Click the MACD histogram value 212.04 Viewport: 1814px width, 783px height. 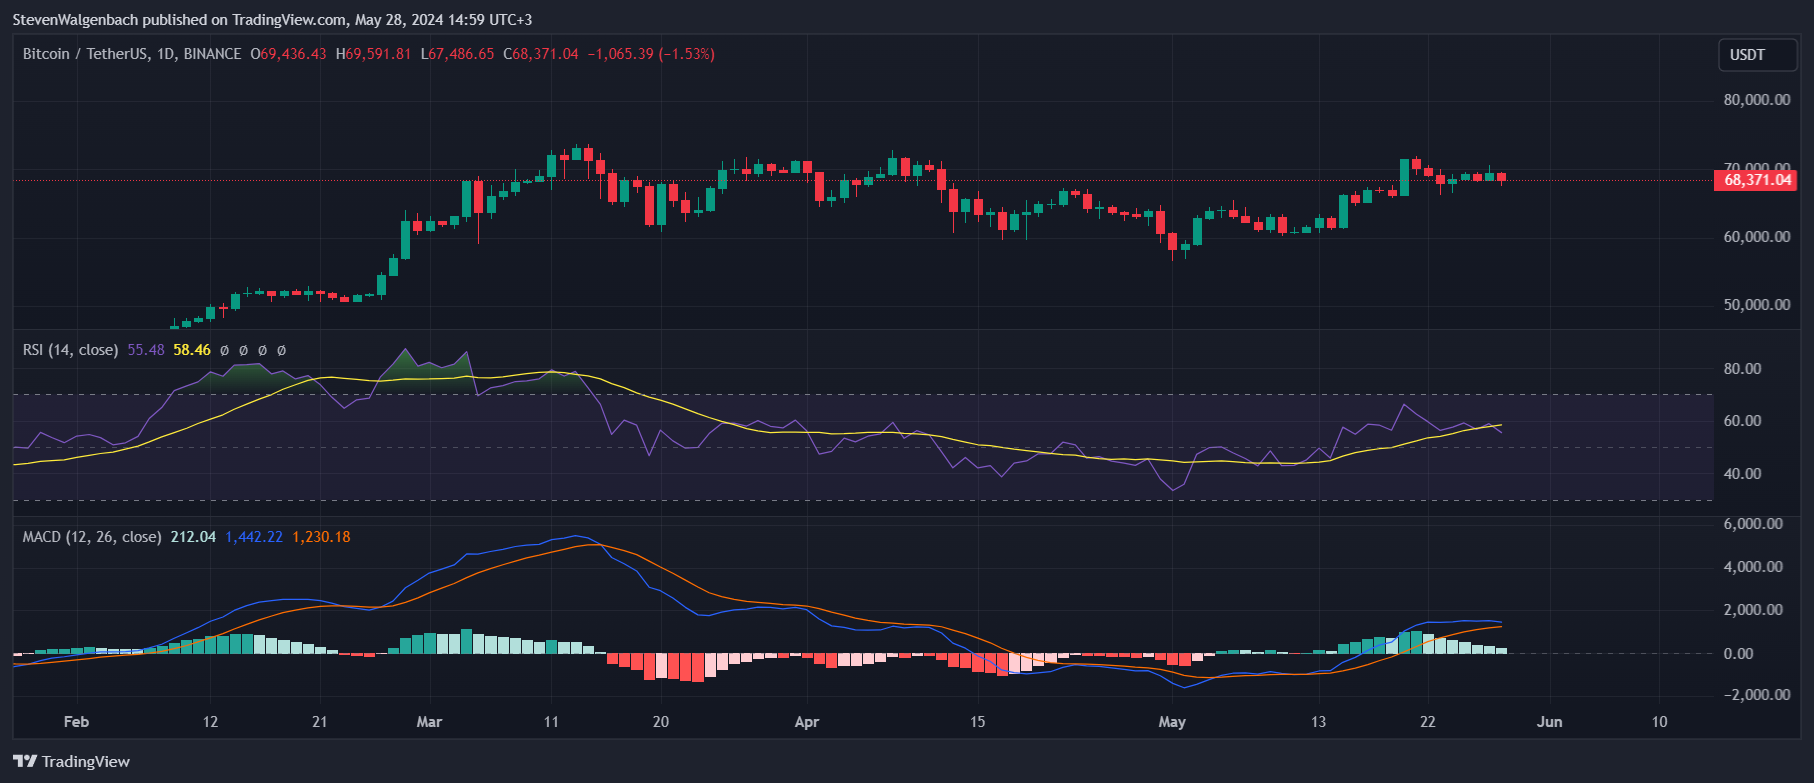coord(193,537)
